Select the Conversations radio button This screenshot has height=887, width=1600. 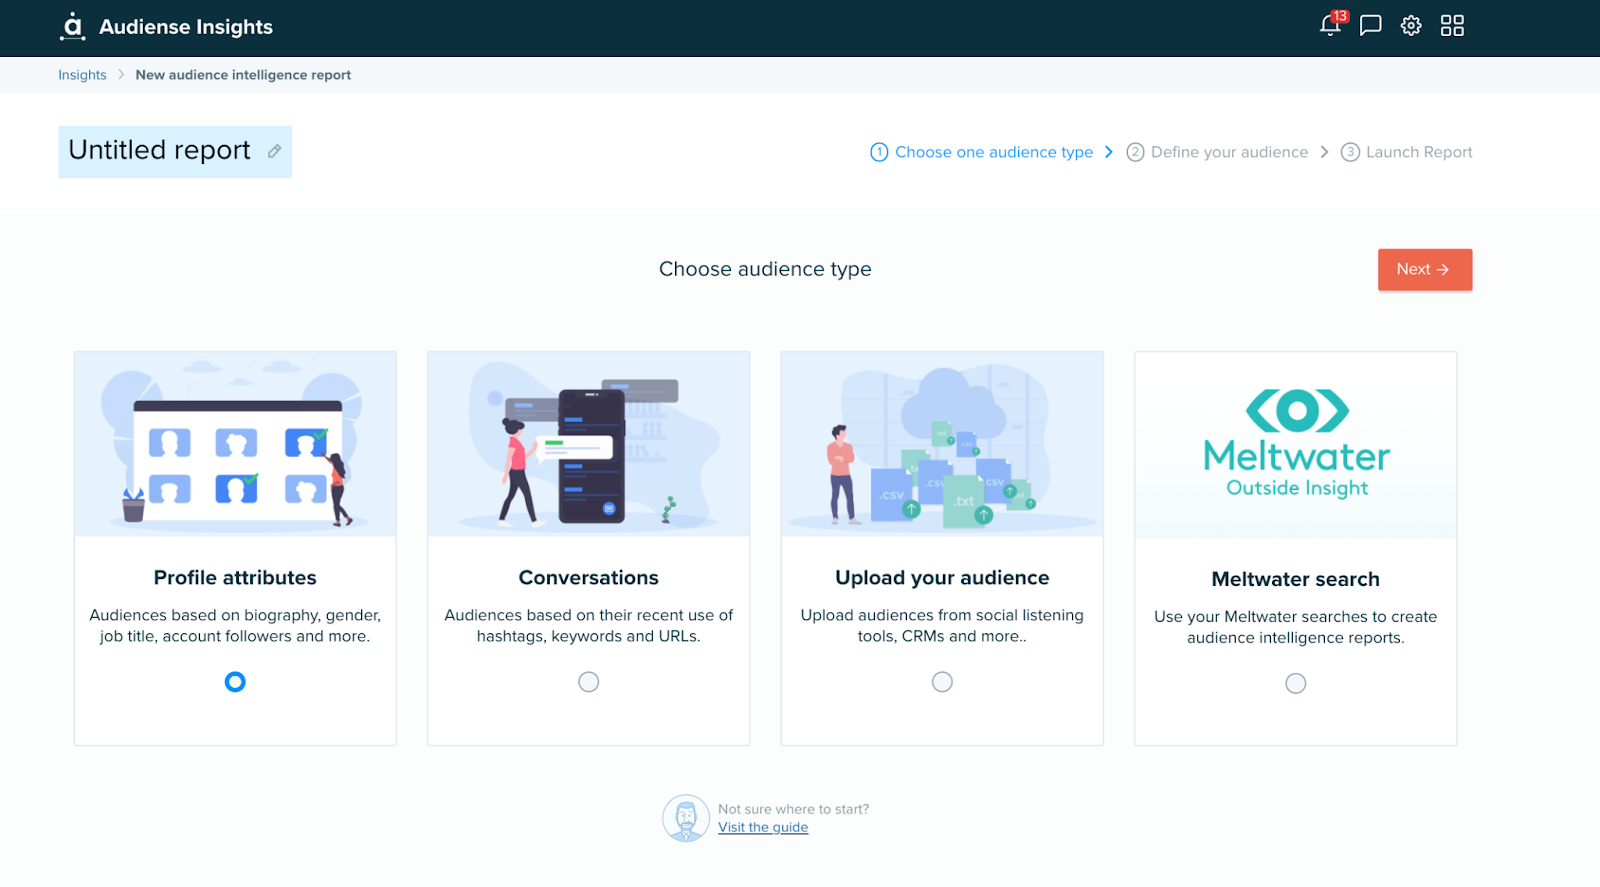[589, 682]
